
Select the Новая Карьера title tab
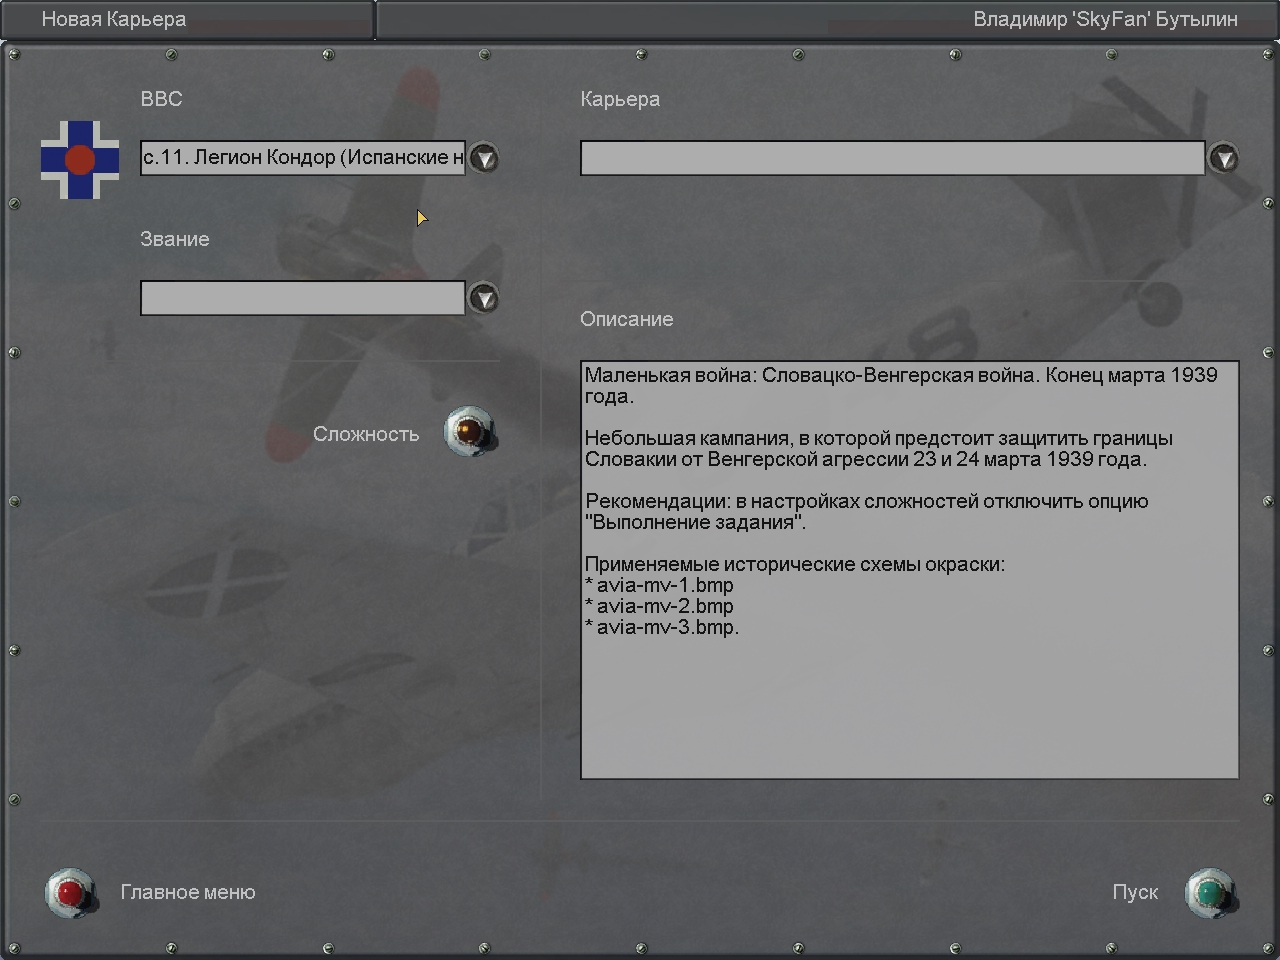coord(188,19)
